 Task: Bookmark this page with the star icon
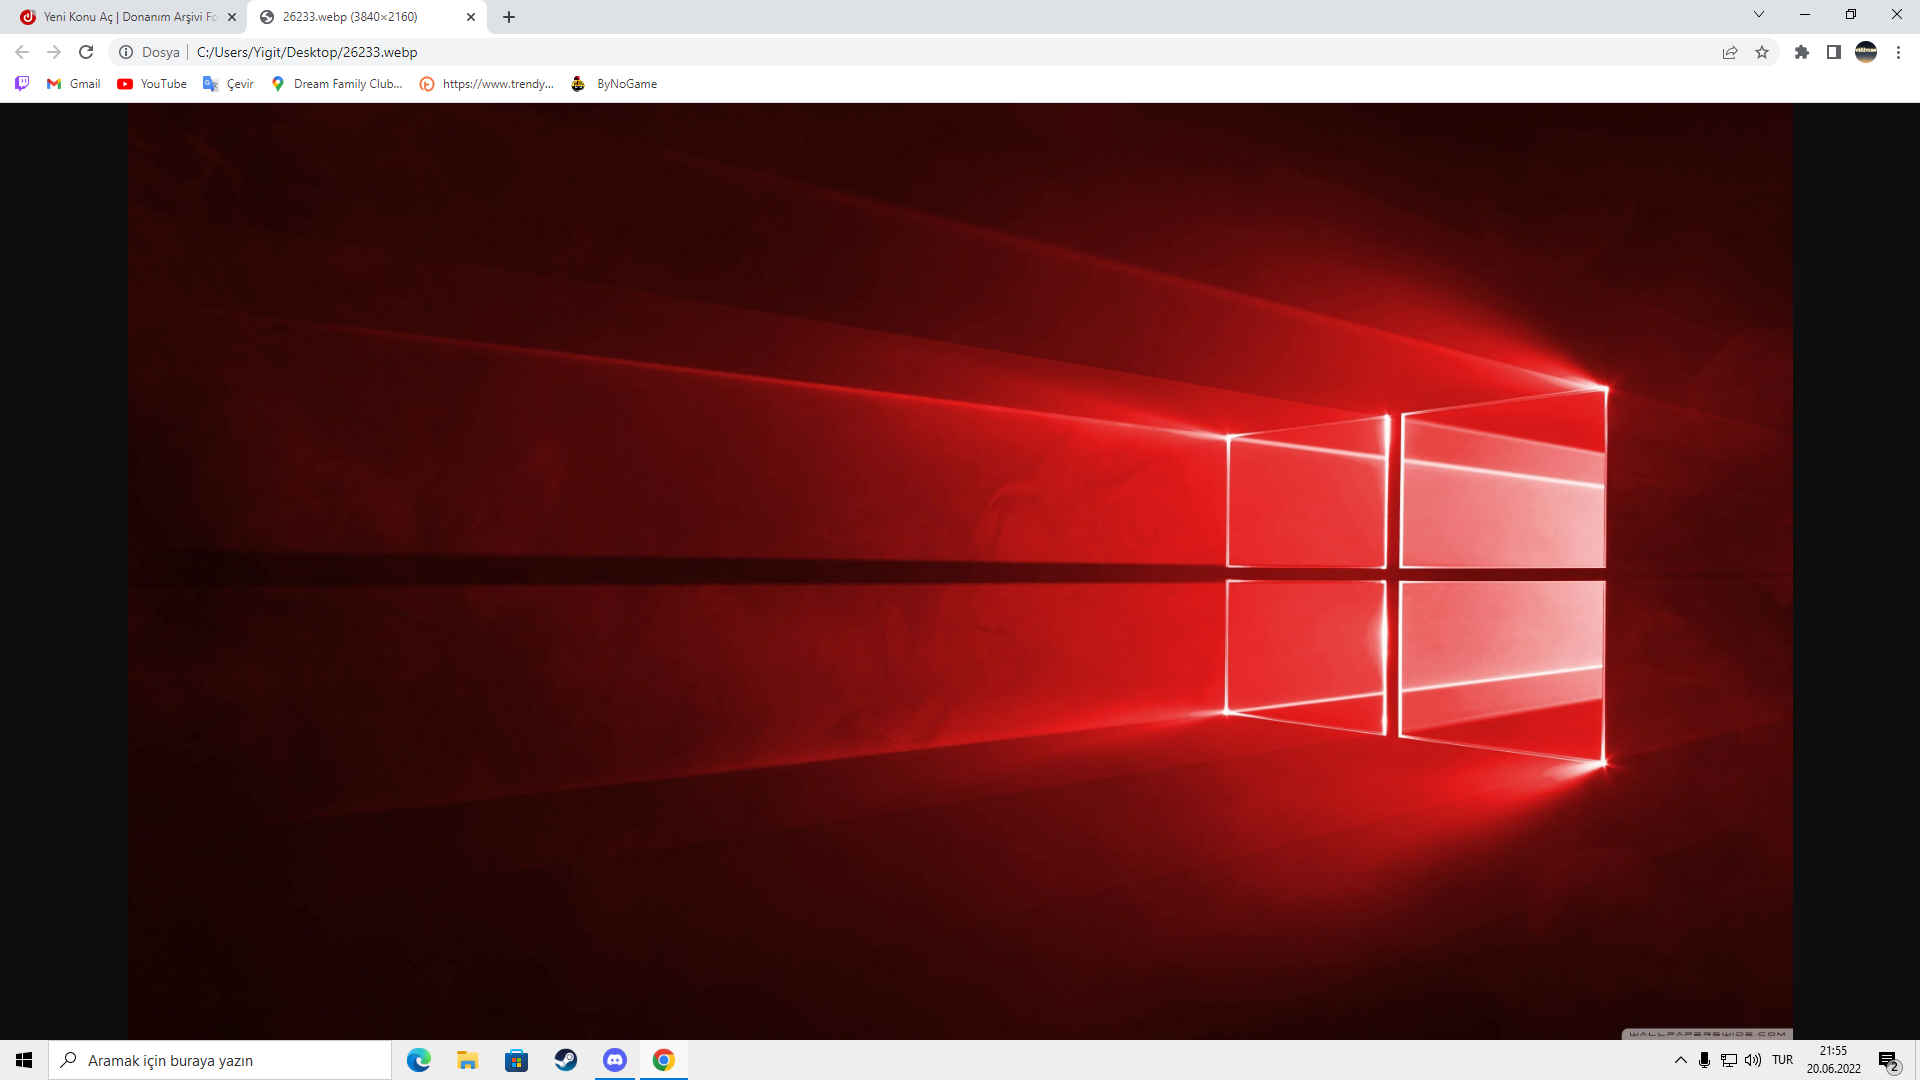pyautogui.click(x=1762, y=52)
